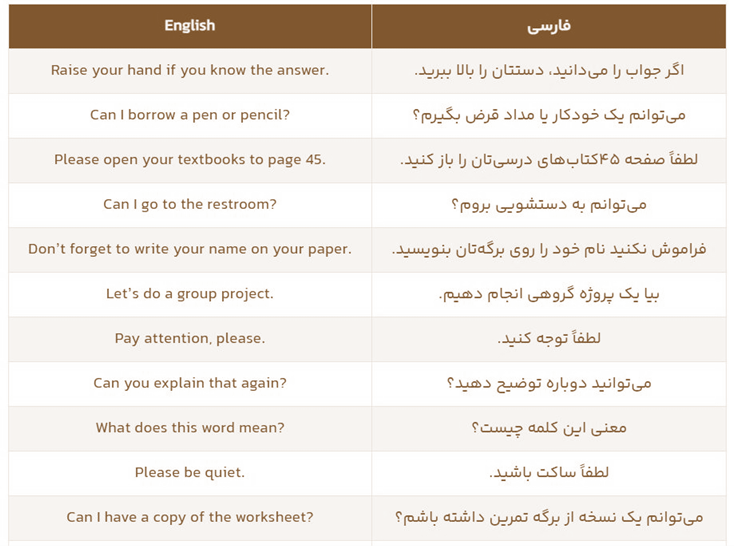Click "Can you explain that again?" cell
The height and width of the screenshot is (546, 734).
tap(190, 383)
